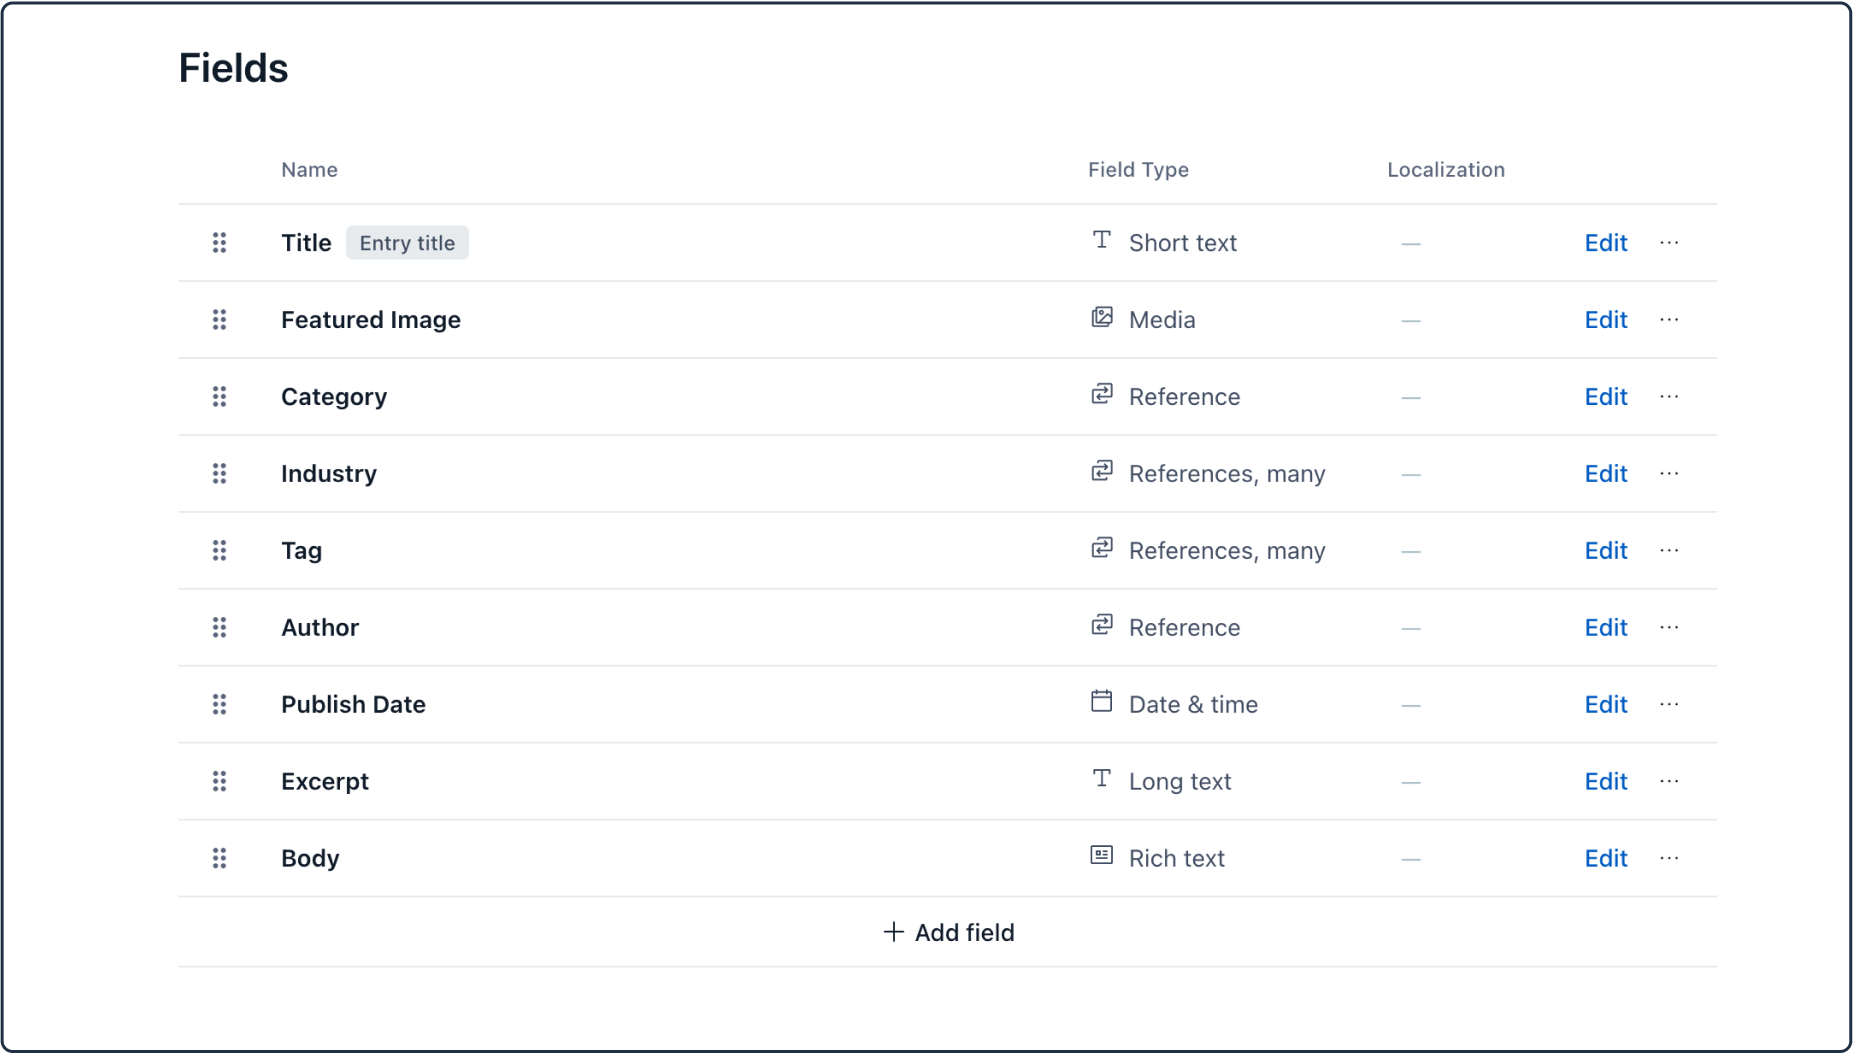Click the Media icon for Featured Image

tap(1101, 318)
